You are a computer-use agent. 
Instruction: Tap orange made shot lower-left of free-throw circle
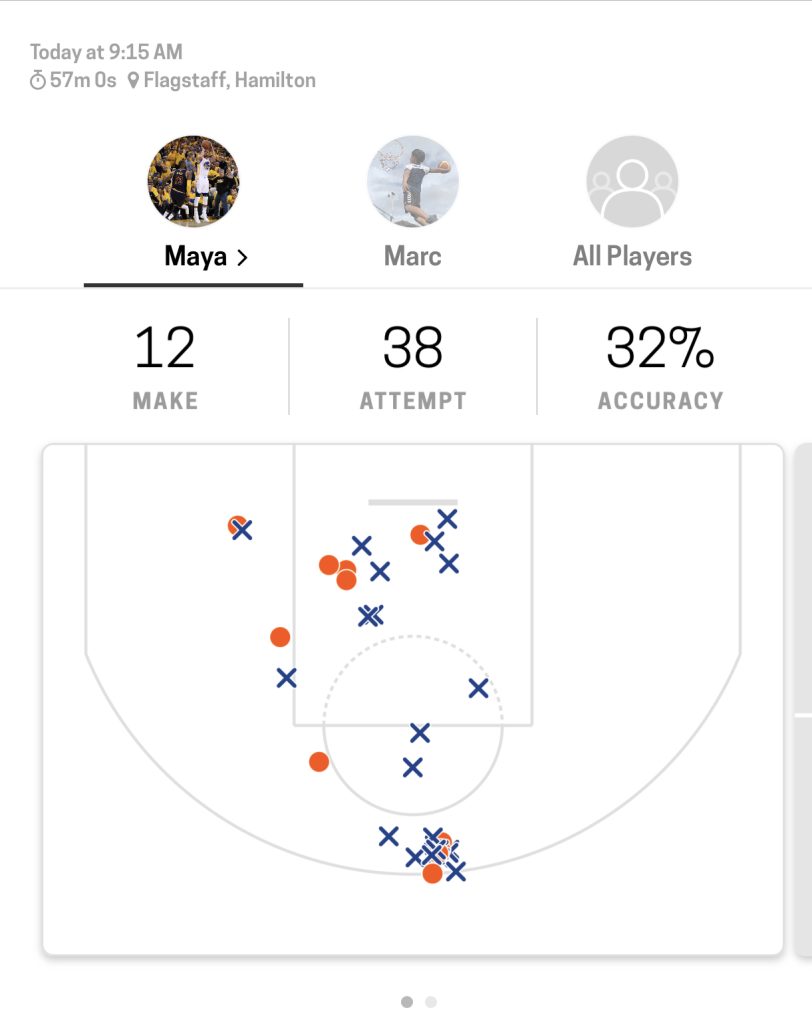(319, 762)
